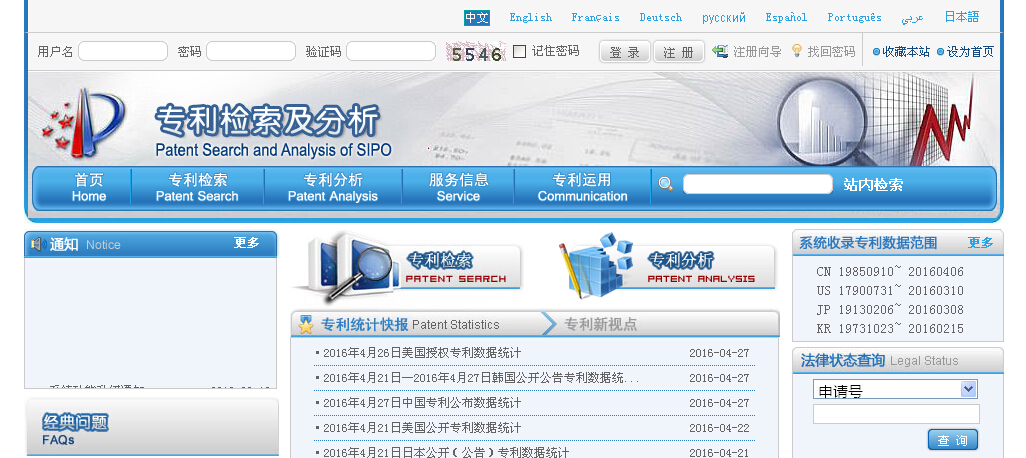Click the 站内检索 site search button
The image size is (1026, 458).
click(x=873, y=185)
